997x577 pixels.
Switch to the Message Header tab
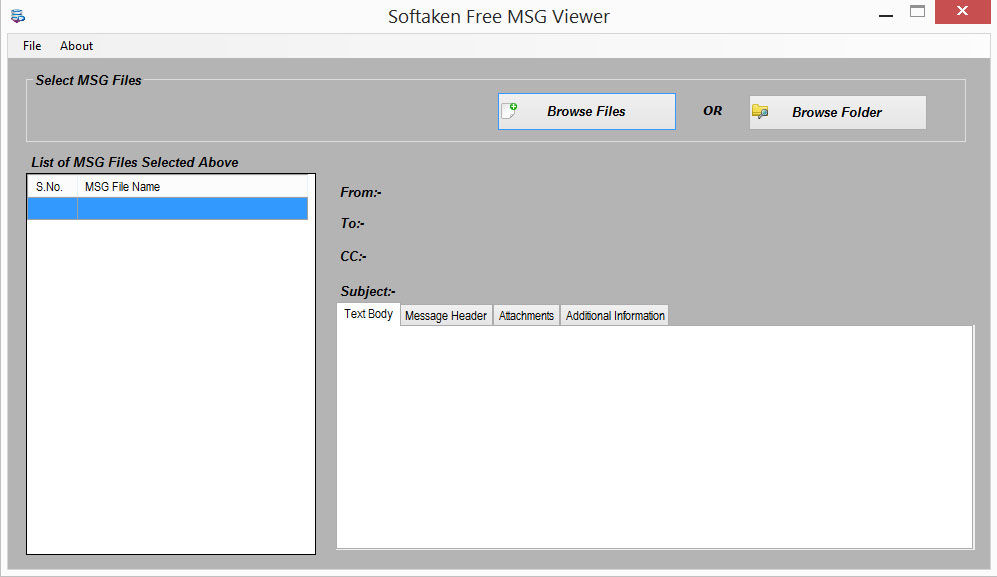pyautogui.click(x=446, y=316)
